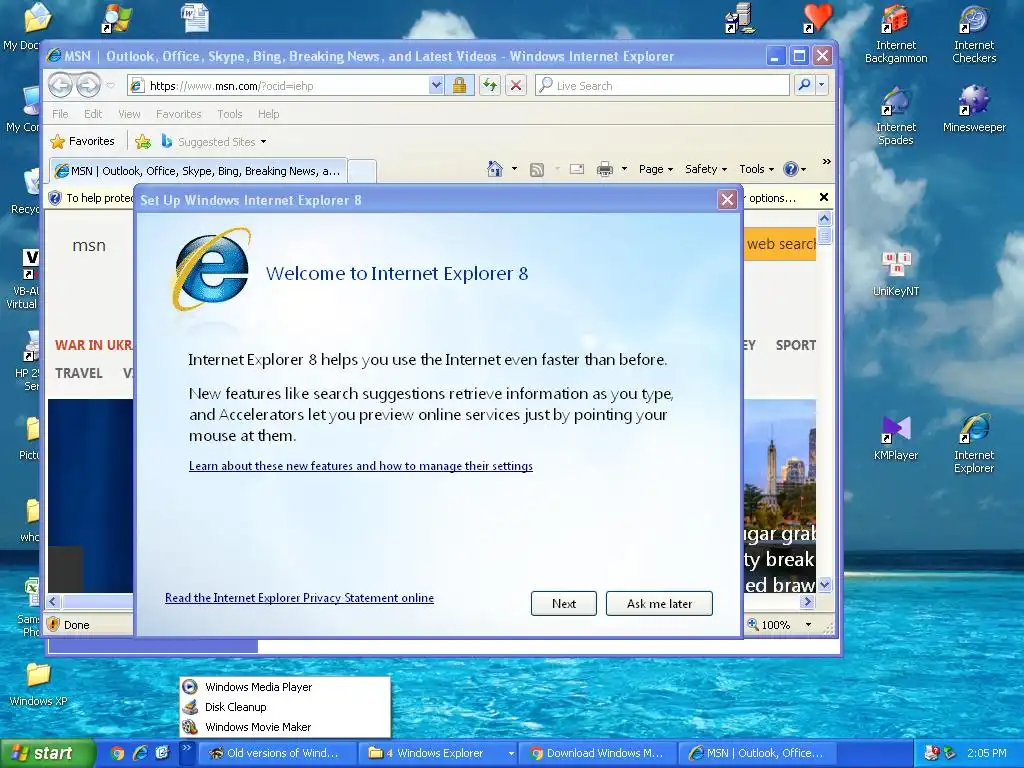Click the Favorites star button

tap(82, 141)
